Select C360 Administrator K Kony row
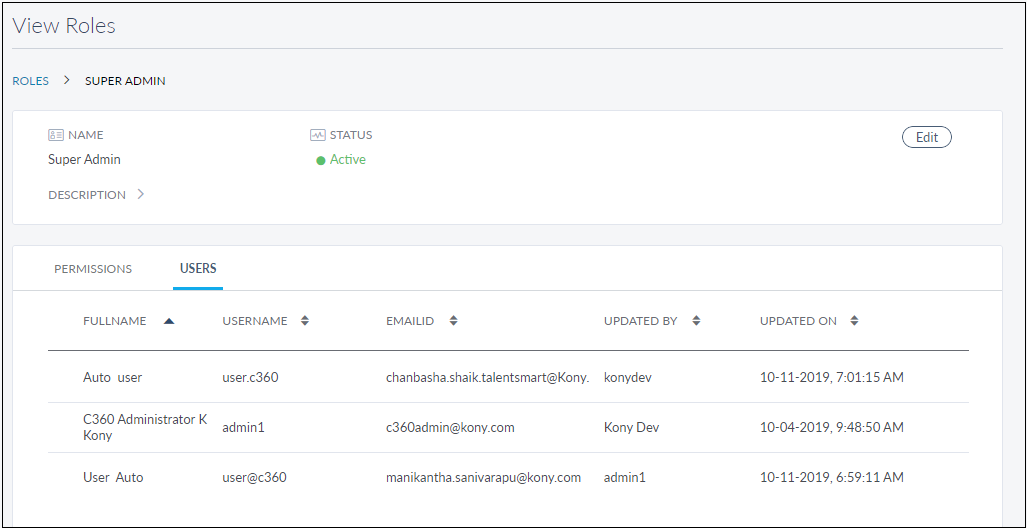This screenshot has width=1027, height=528. point(144,427)
